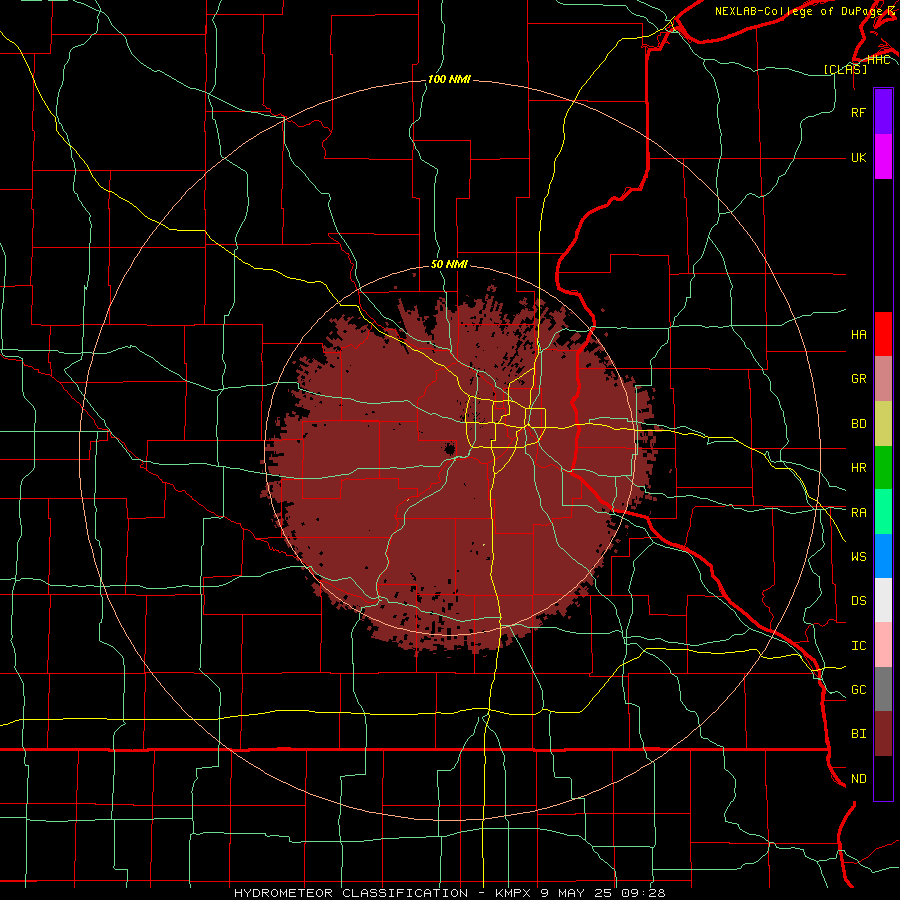900x900 pixels.
Task: Click the WS blue legend swatch
Action: click(883, 556)
